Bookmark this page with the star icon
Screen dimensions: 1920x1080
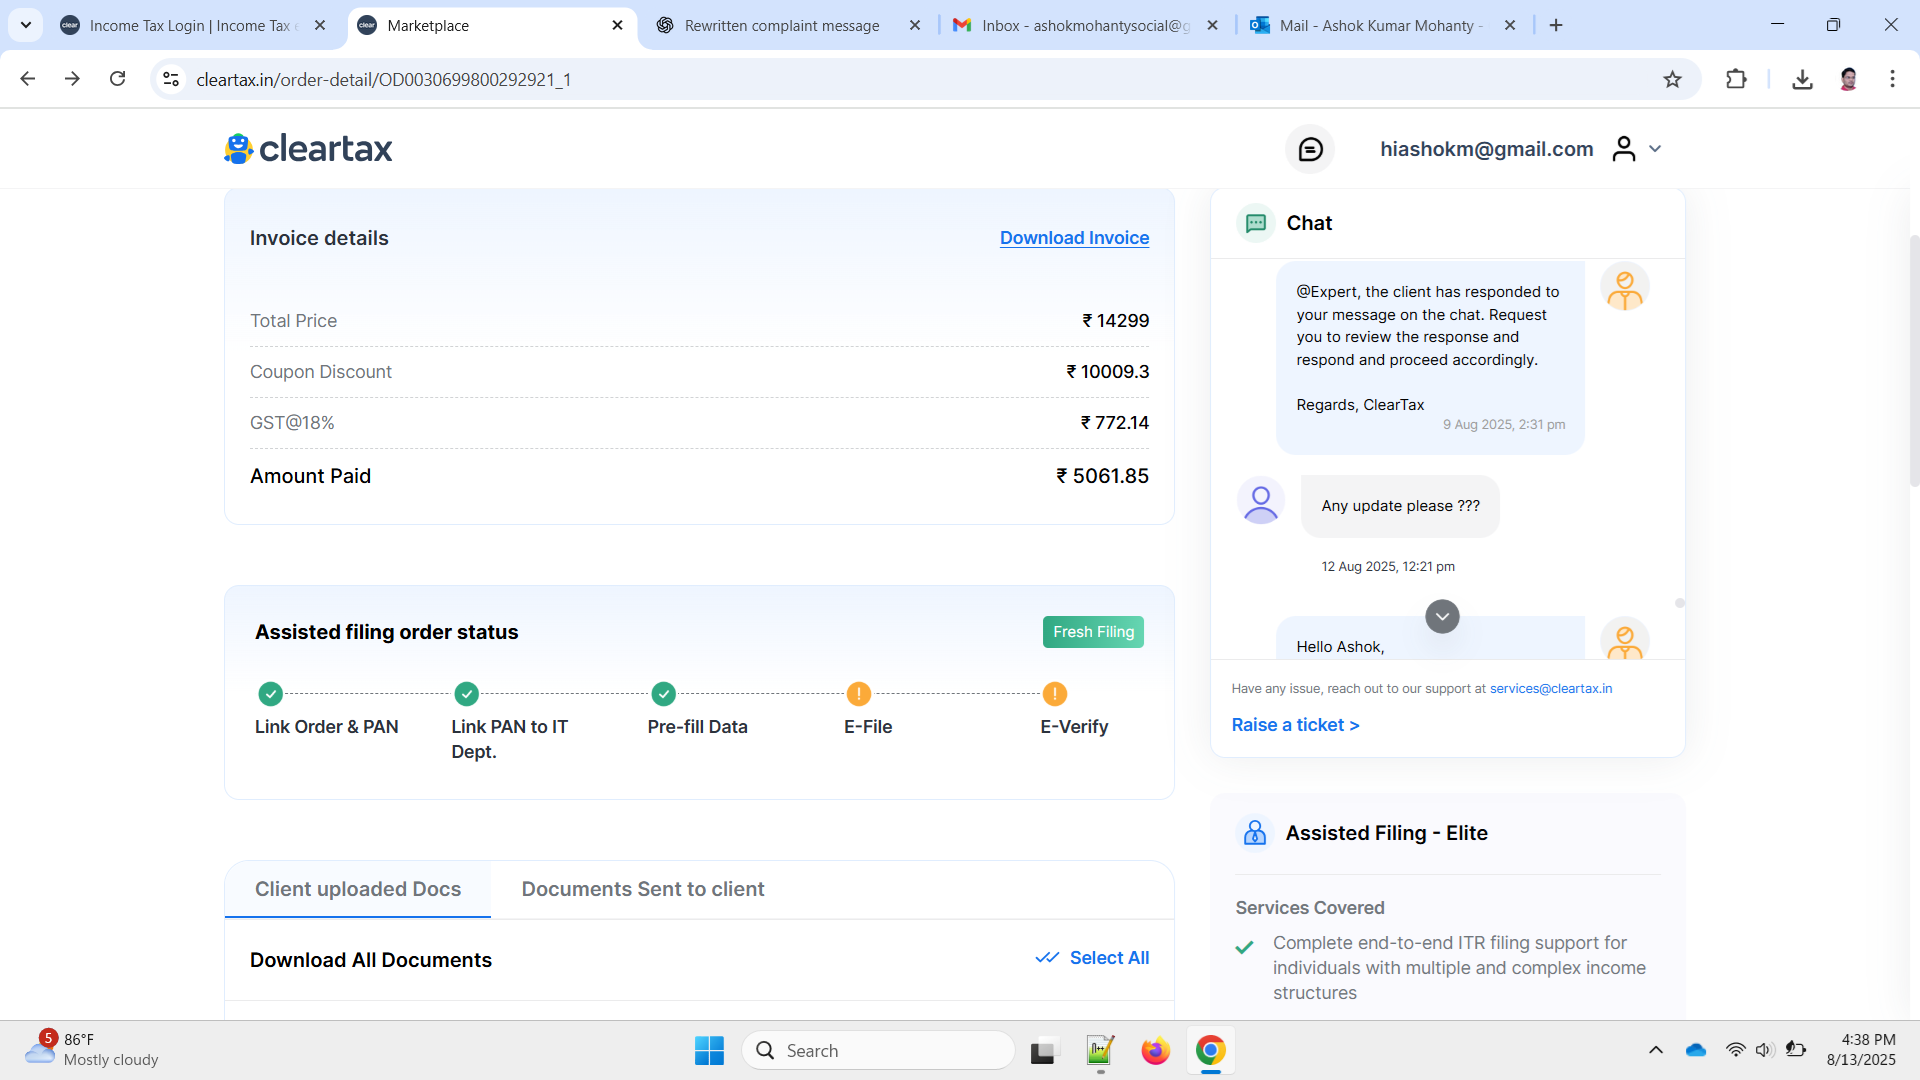[1672, 79]
